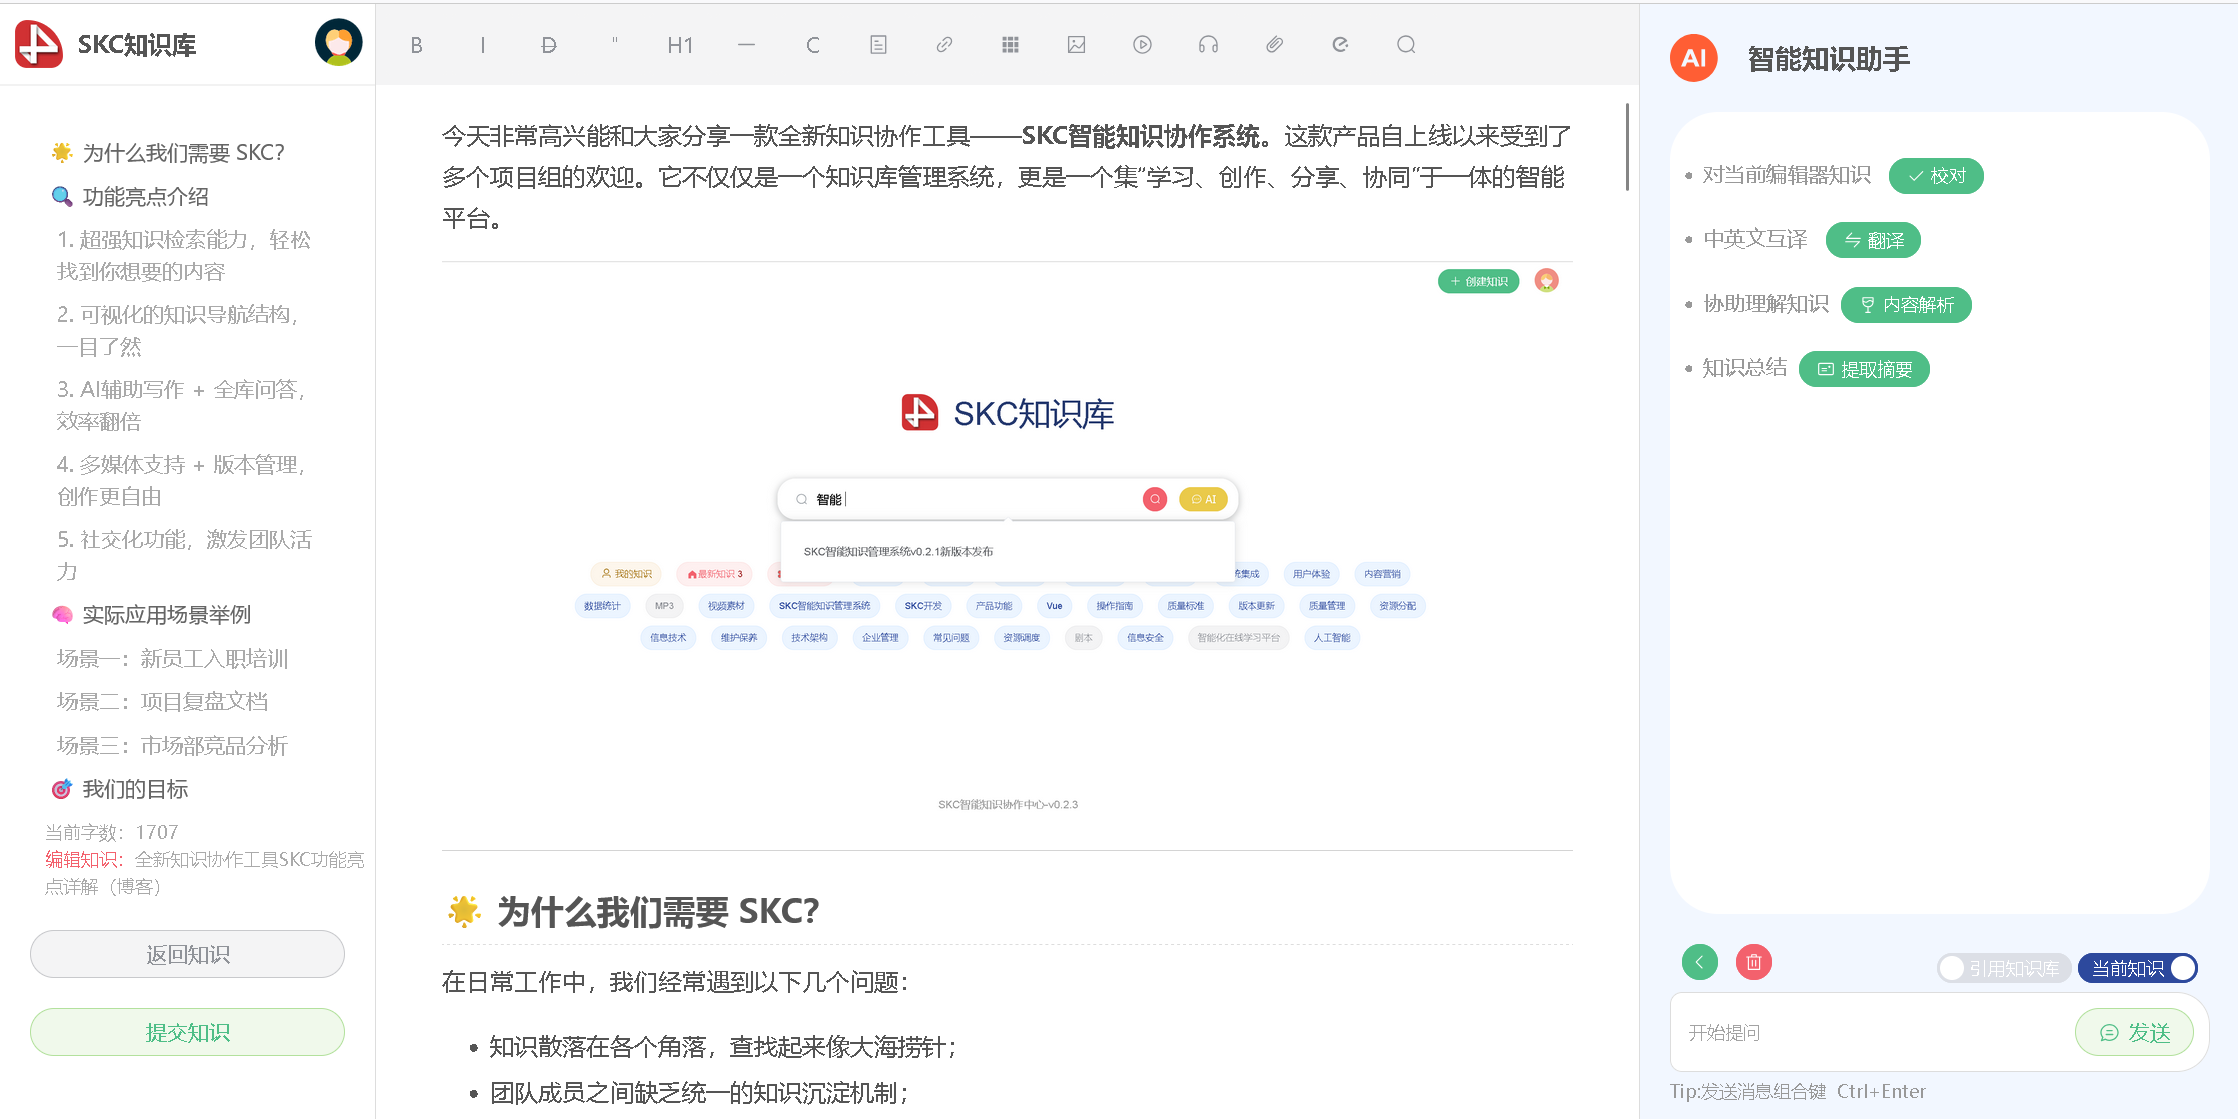Collapse AI panel with green chevron button
Screen dimensions: 2238x1119
point(1699,962)
